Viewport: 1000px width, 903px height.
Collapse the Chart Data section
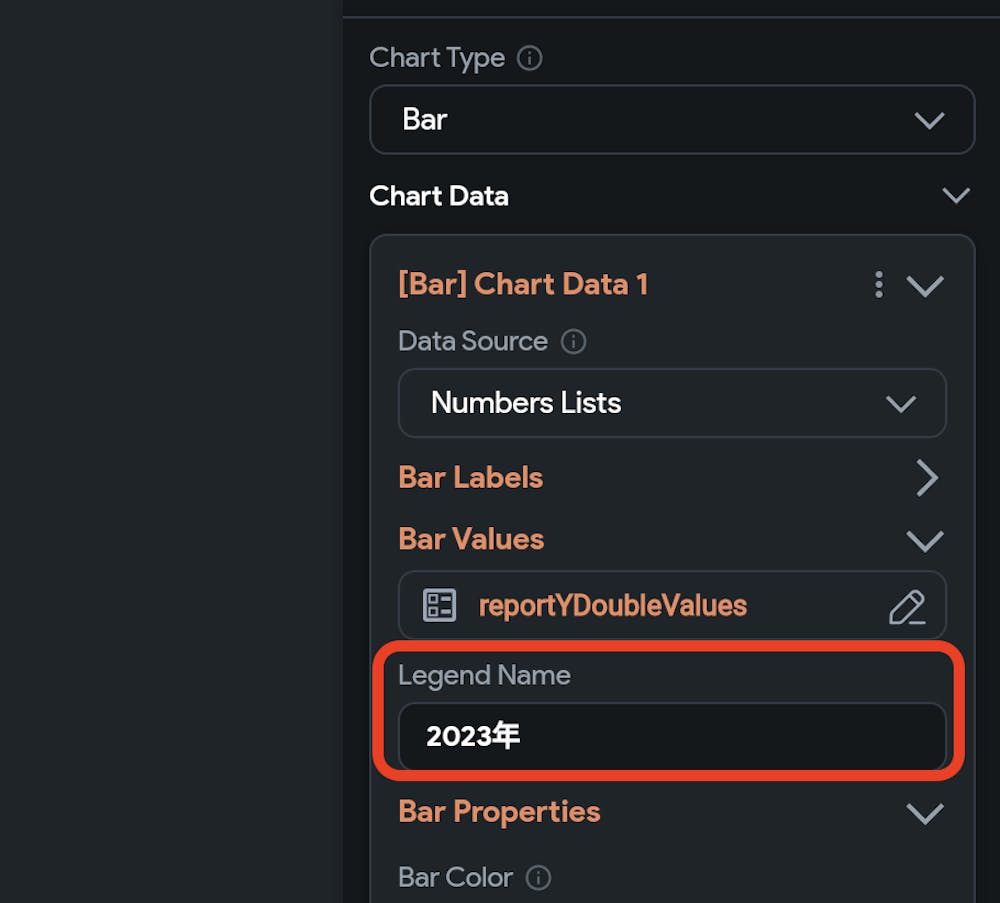point(956,195)
